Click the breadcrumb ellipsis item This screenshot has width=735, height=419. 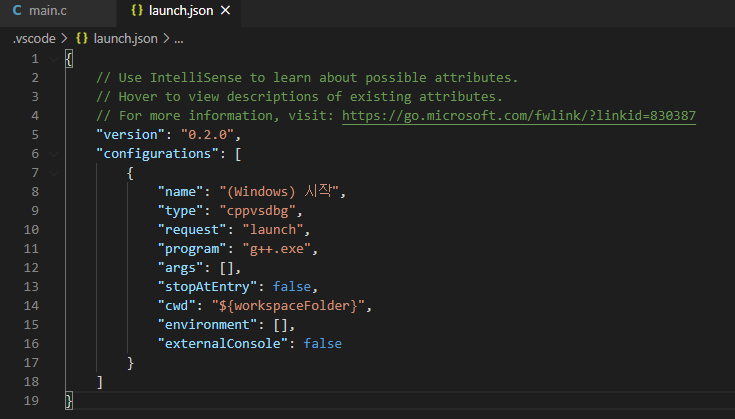(x=179, y=39)
